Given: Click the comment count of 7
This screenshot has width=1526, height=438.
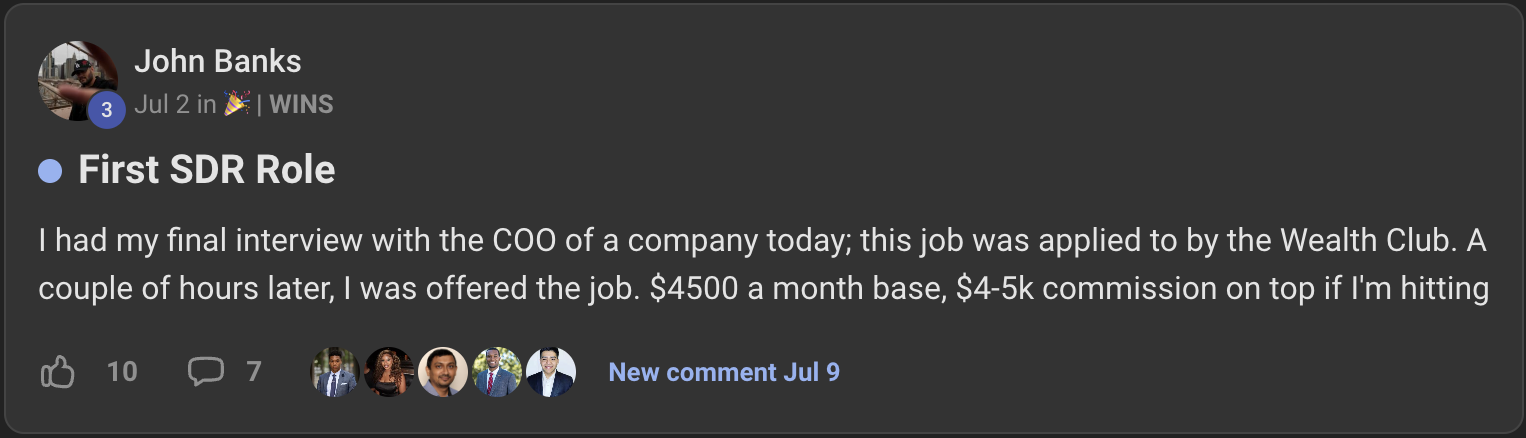Looking at the screenshot, I should (254, 373).
